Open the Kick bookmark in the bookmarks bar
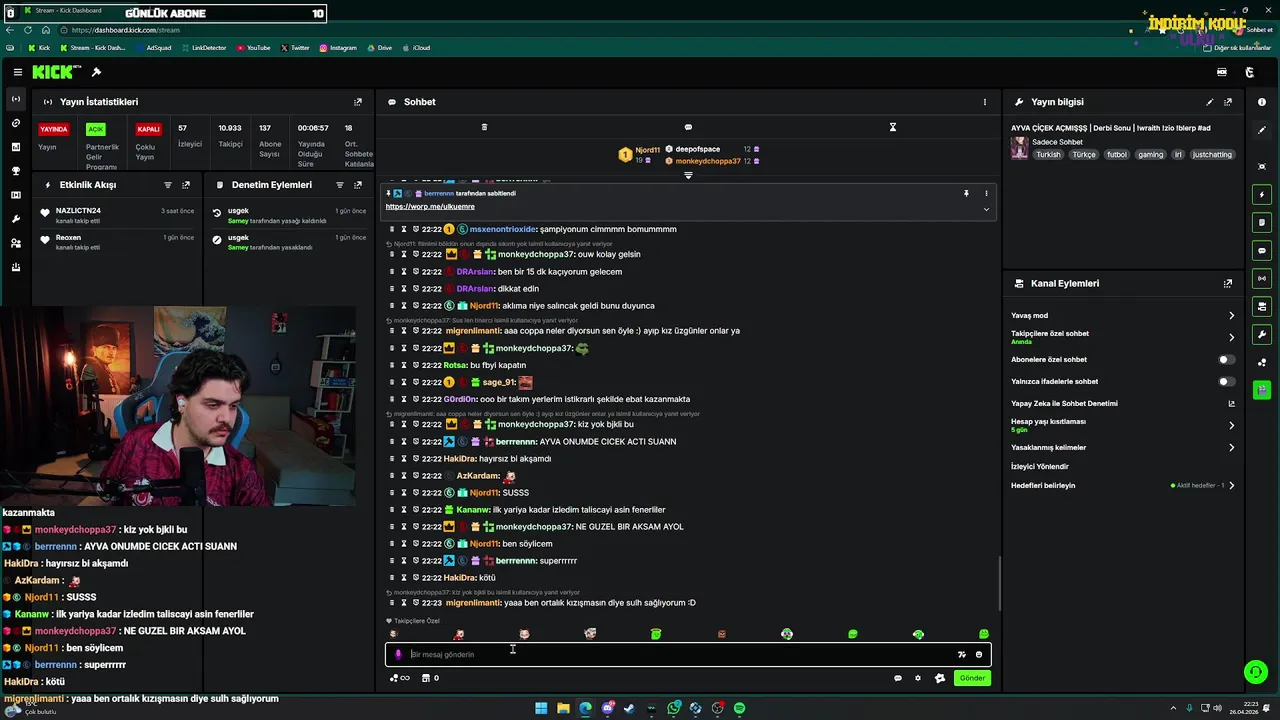The image size is (1280, 720). 39,48
